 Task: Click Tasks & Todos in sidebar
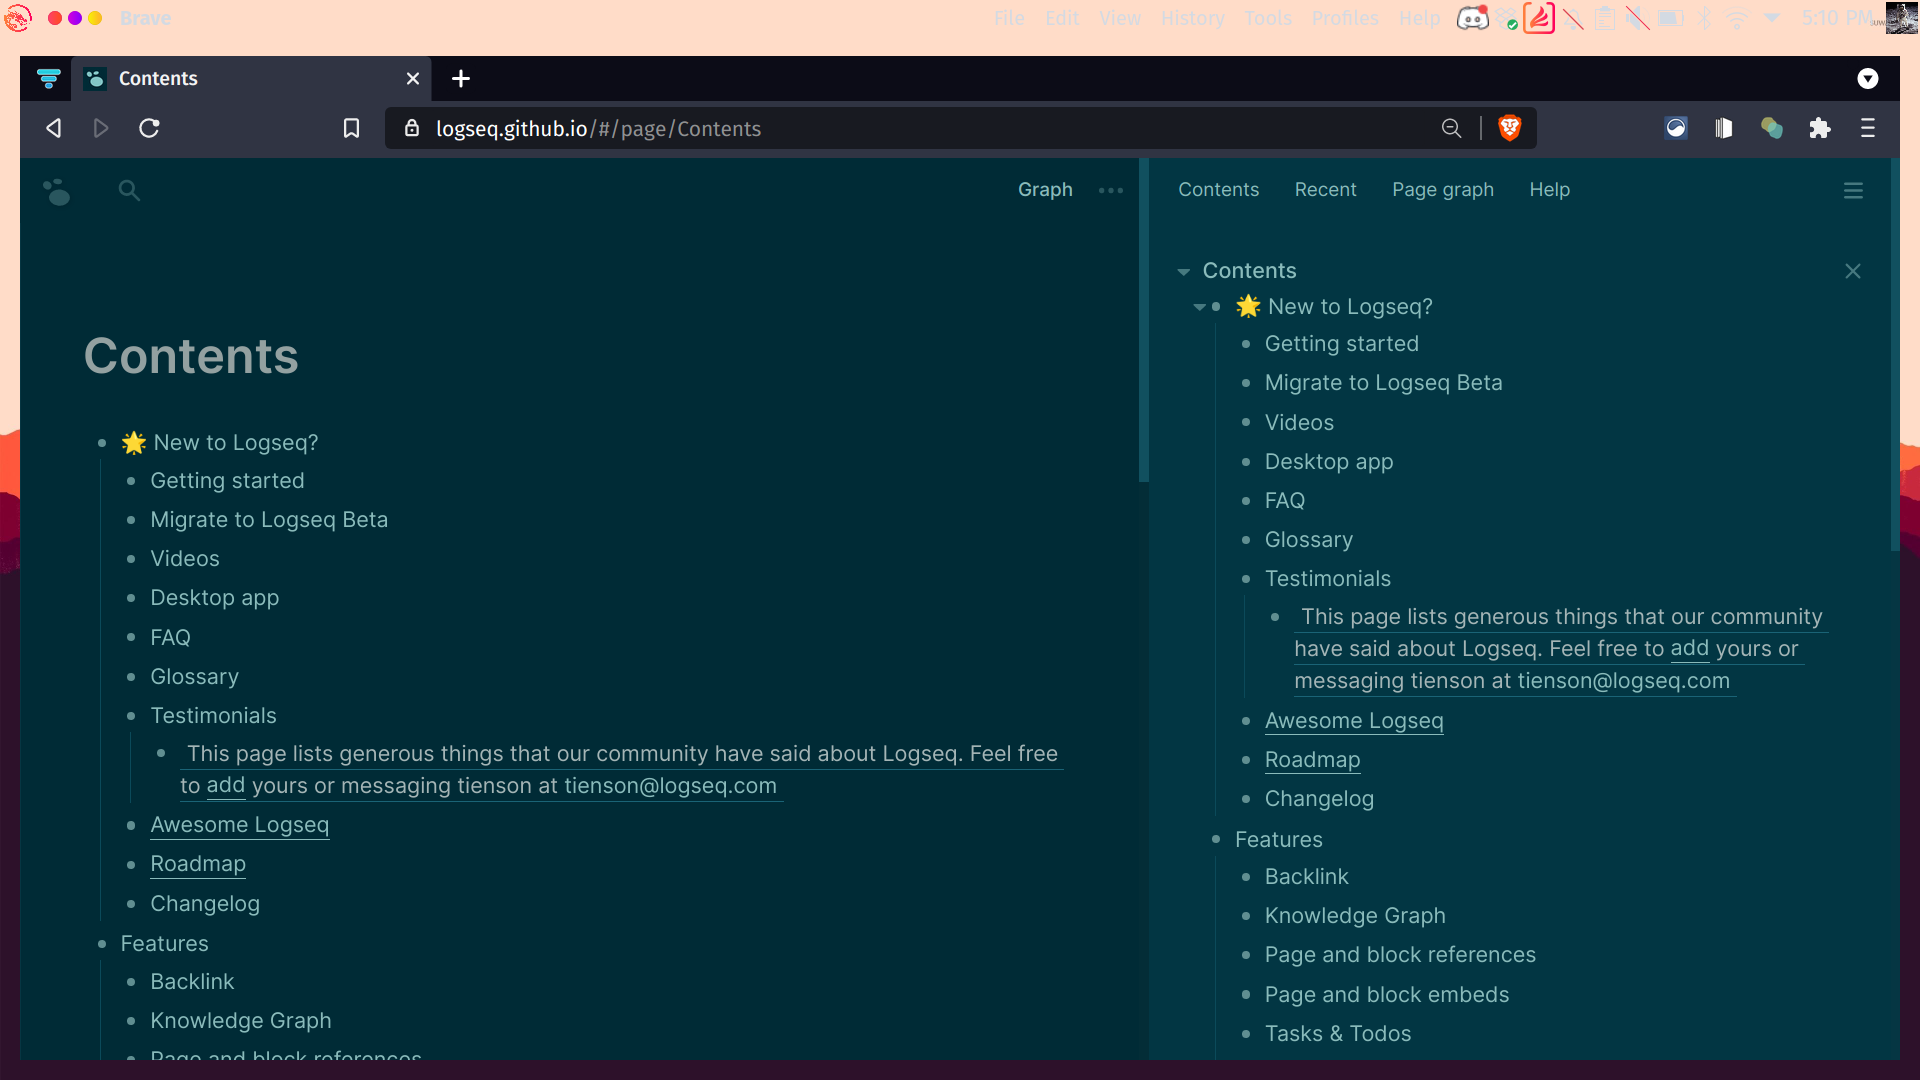pos(1338,1034)
